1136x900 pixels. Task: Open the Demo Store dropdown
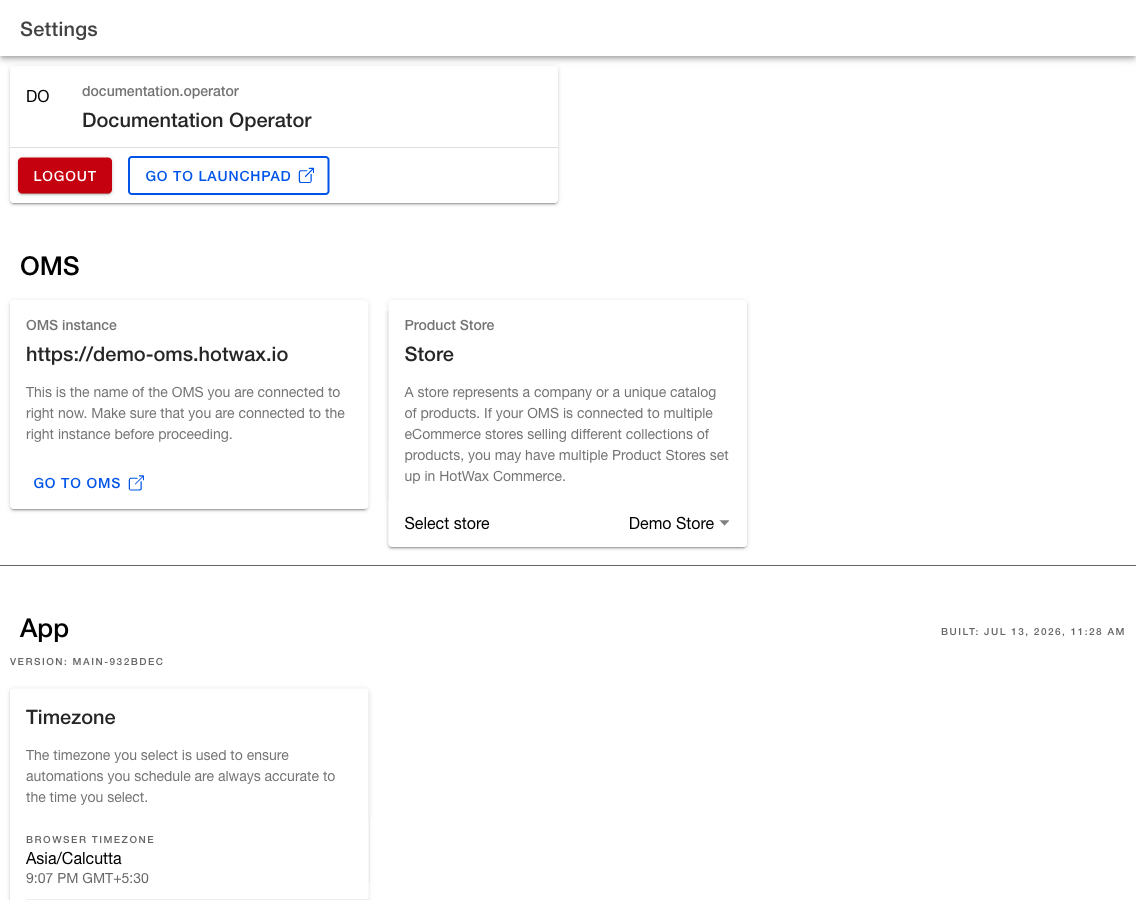(x=679, y=523)
